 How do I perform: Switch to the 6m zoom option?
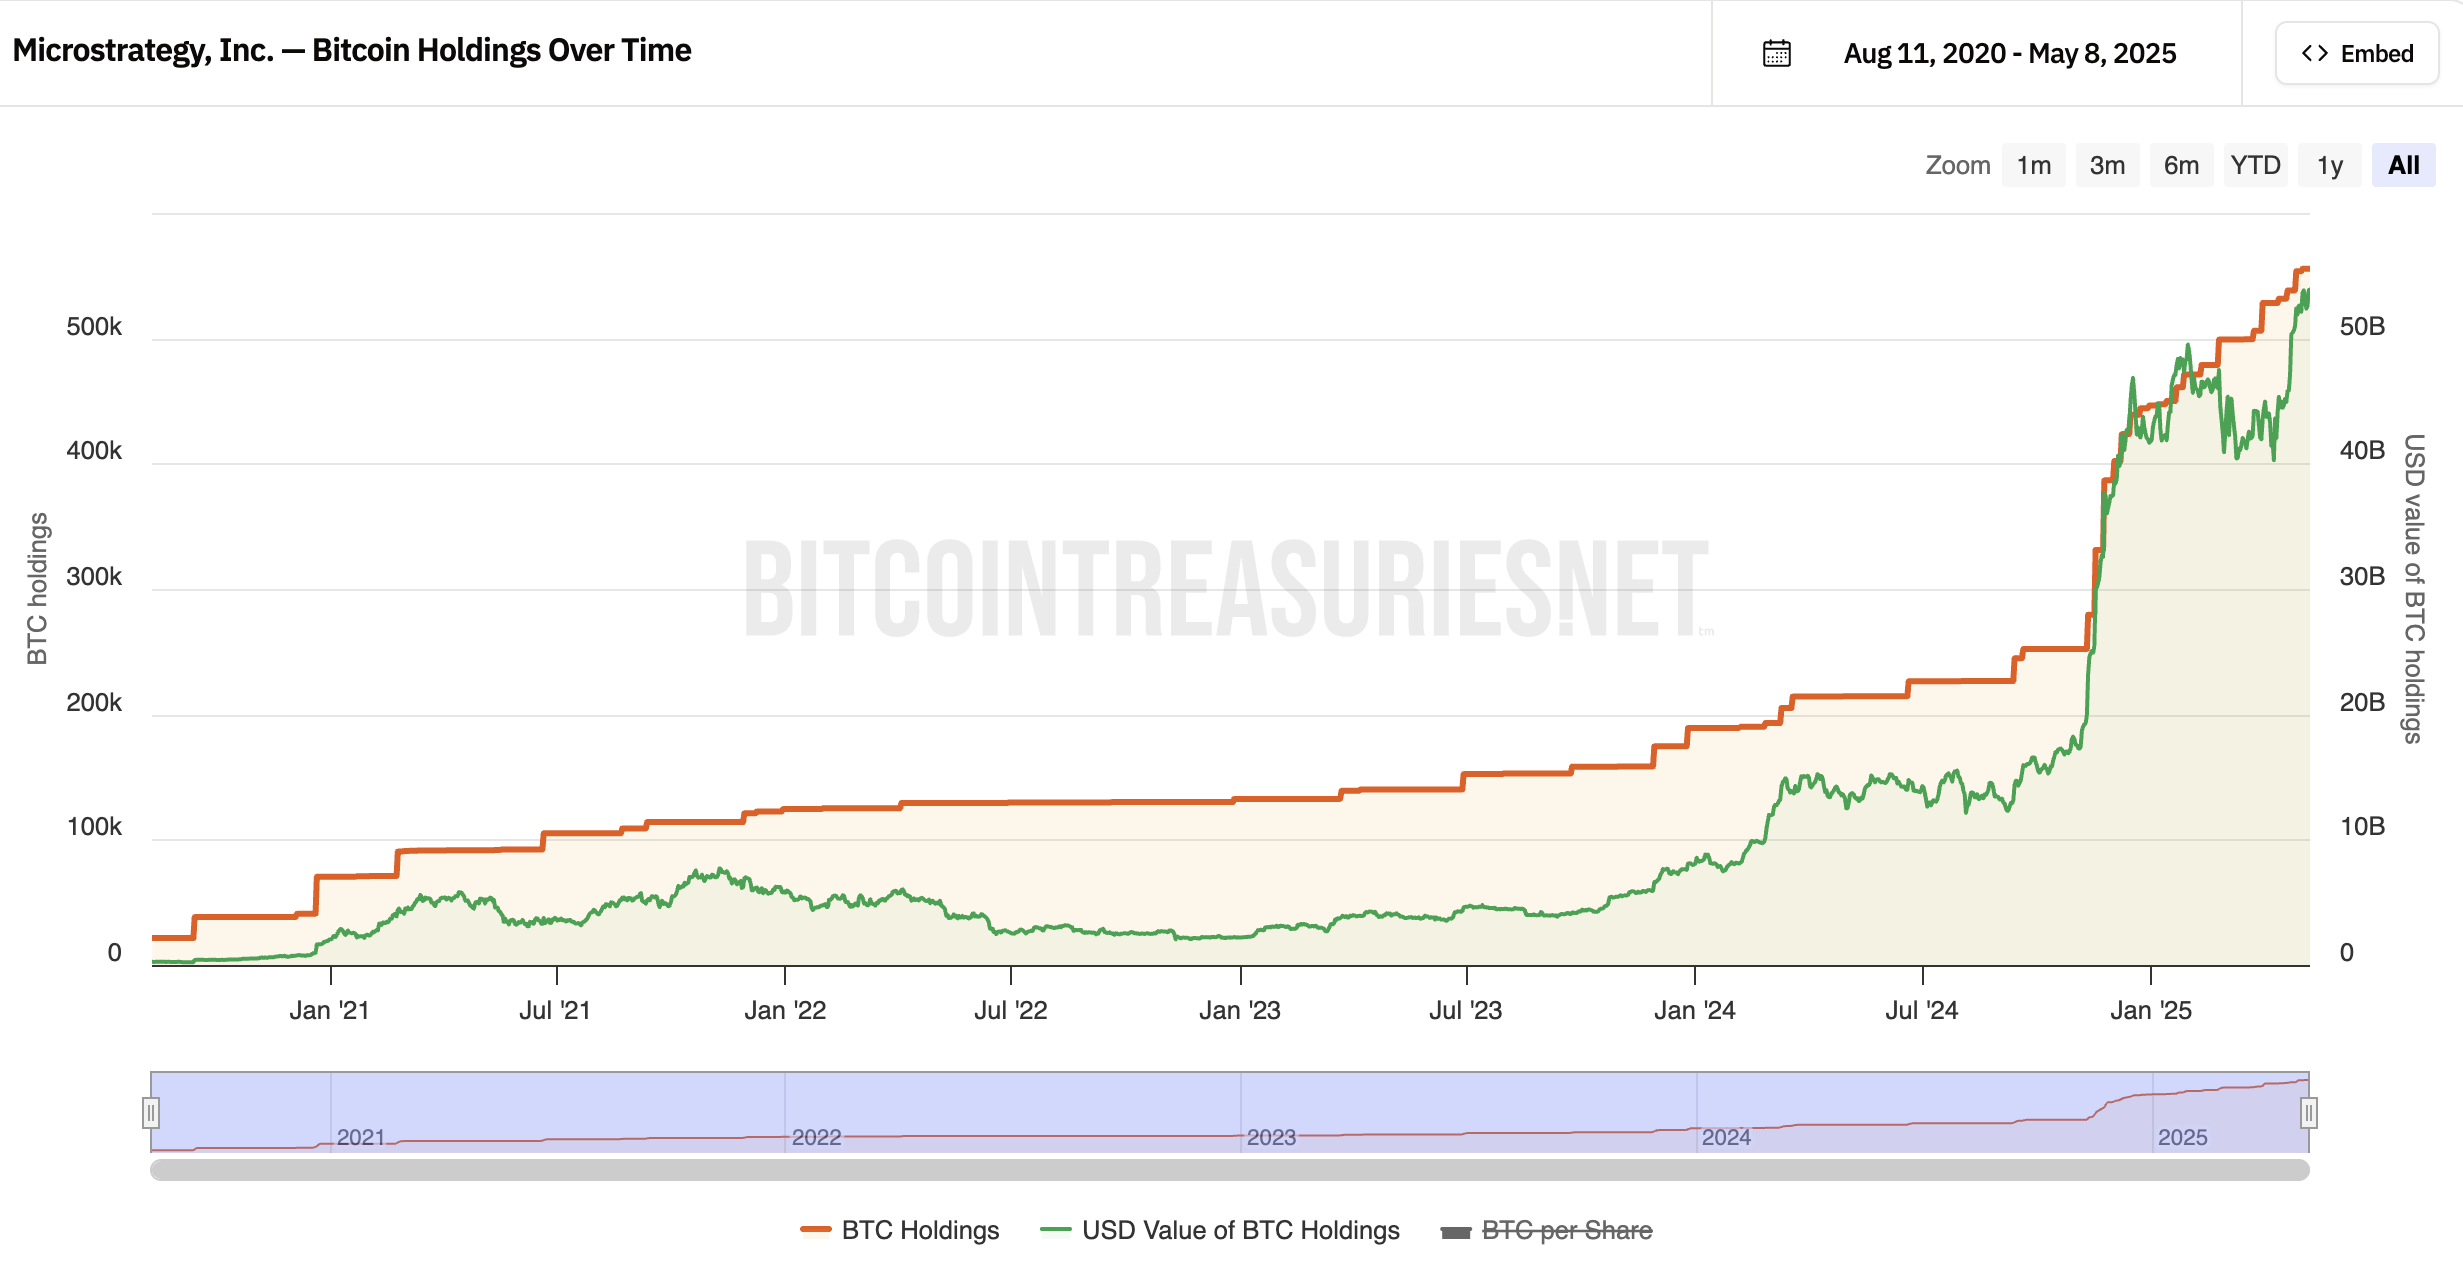click(x=2181, y=164)
